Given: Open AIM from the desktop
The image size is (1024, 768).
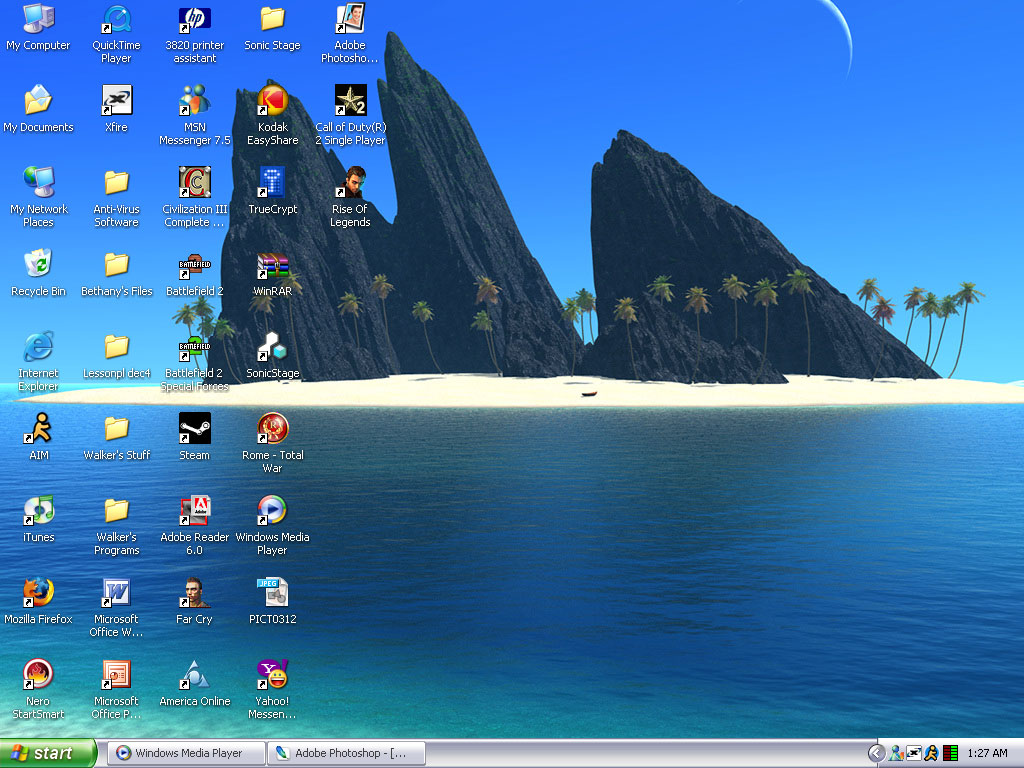Looking at the screenshot, I should (x=39, y=428).
